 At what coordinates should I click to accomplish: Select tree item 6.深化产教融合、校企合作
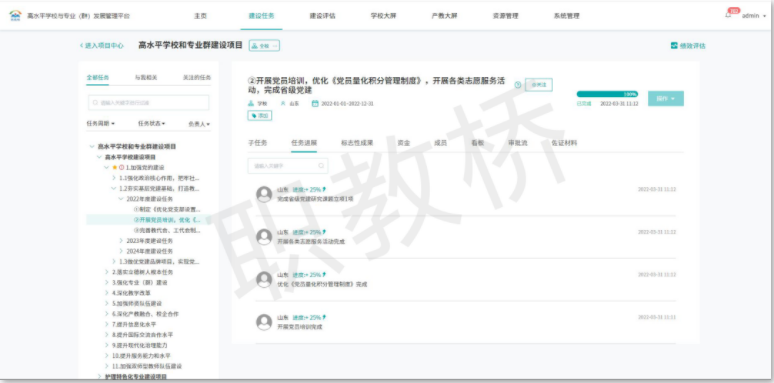pos(145,314)
